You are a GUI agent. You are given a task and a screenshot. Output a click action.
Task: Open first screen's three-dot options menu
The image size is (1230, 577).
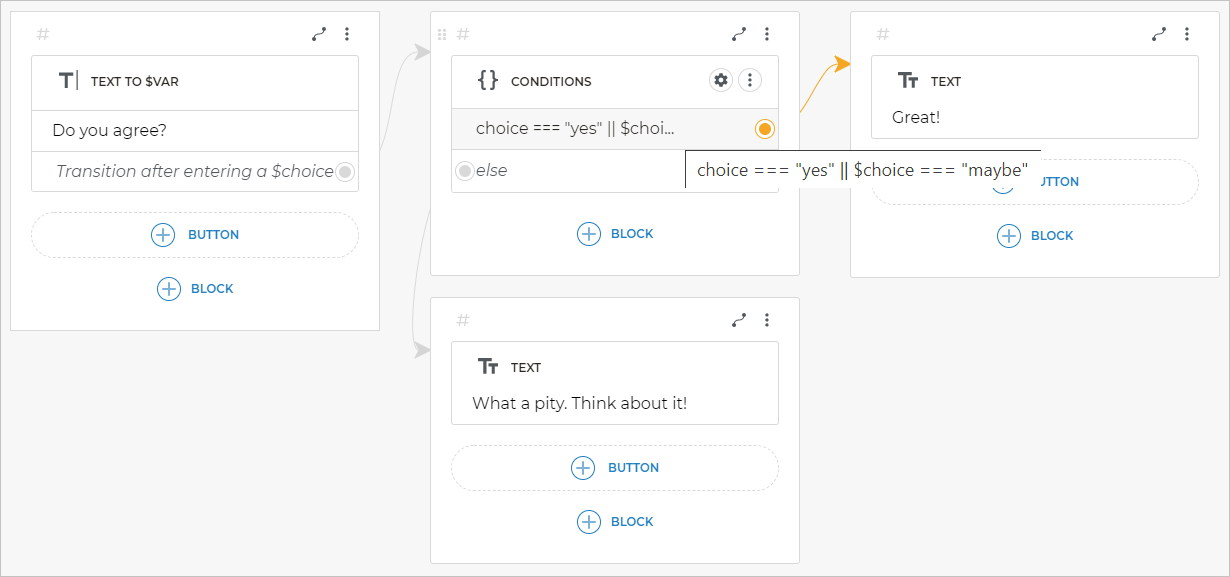pos(347,34)
